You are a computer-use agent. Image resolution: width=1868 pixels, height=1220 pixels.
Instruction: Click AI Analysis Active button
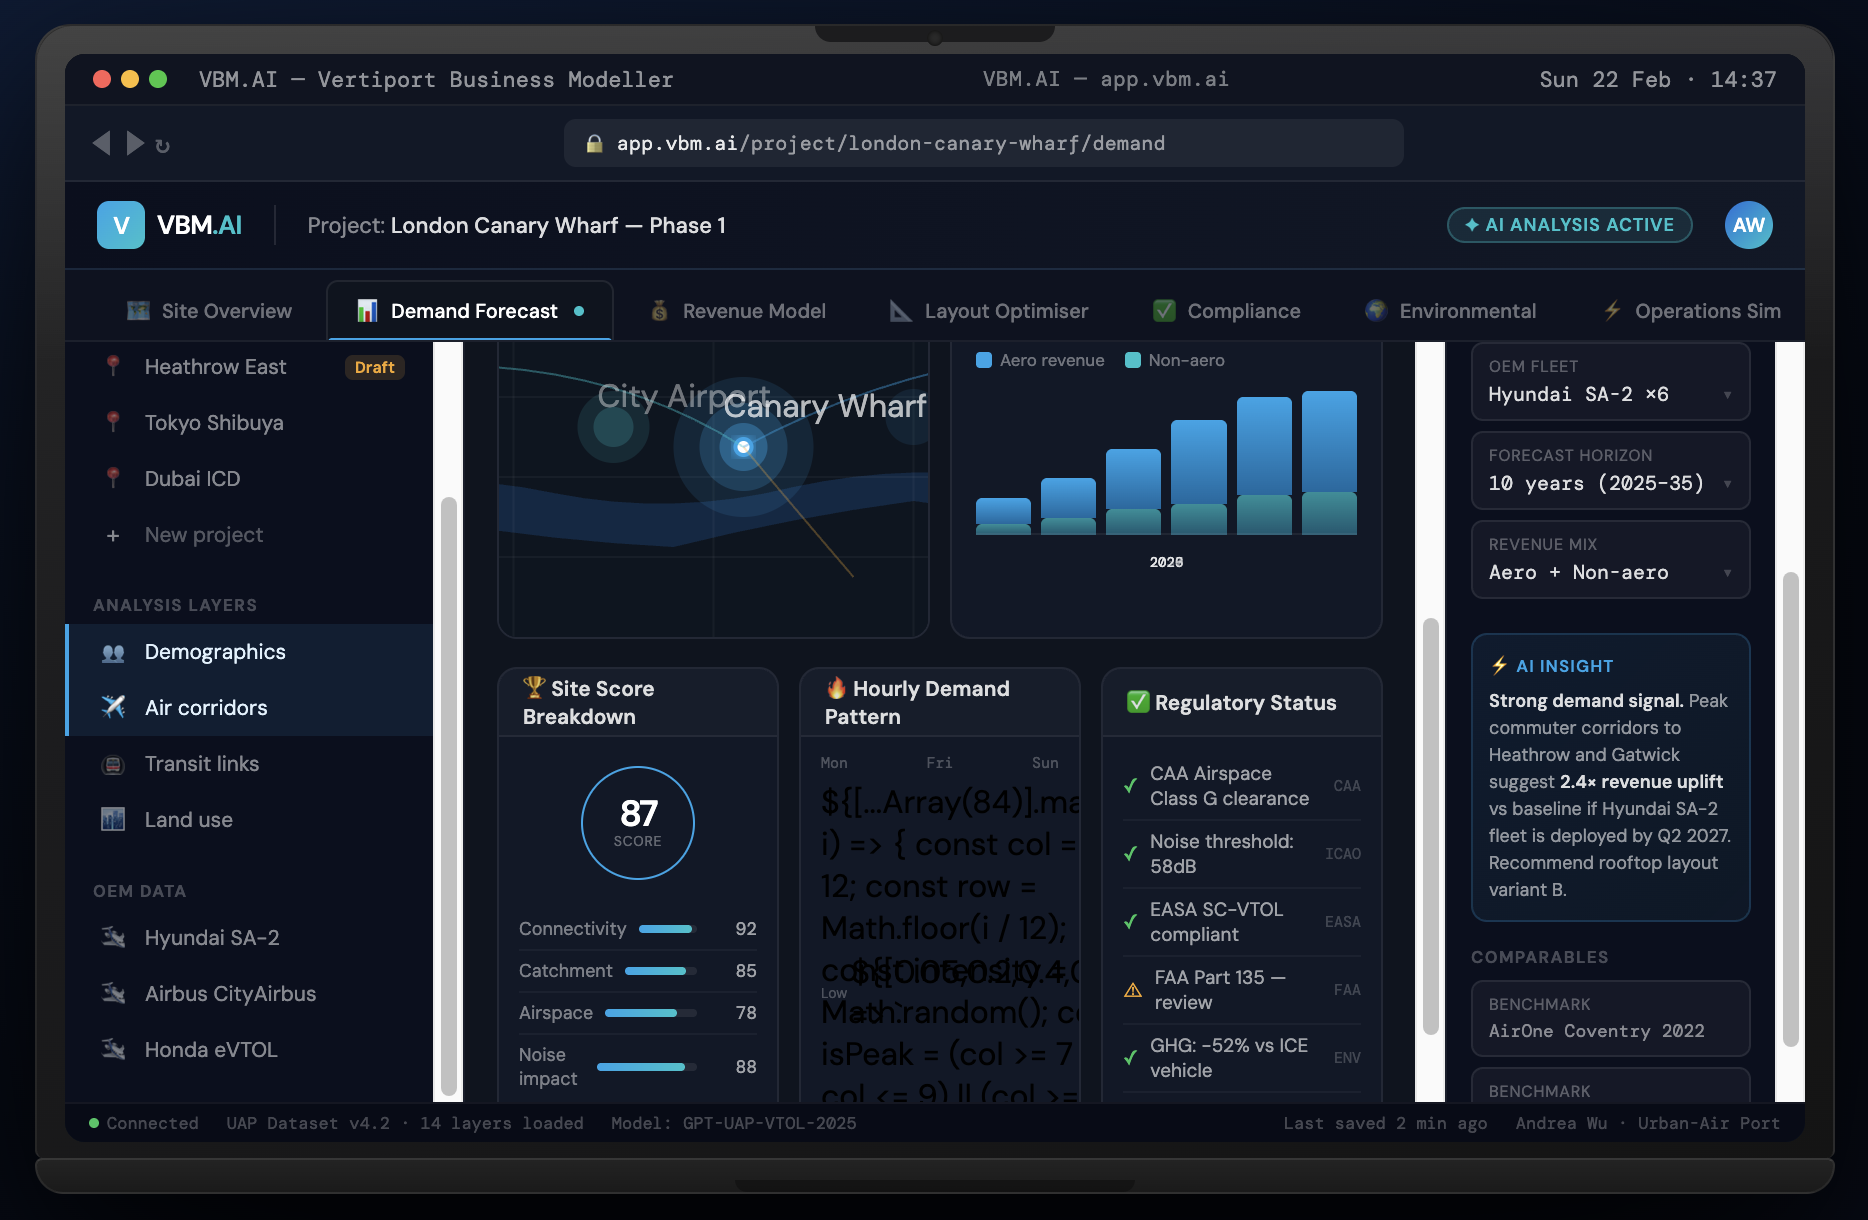(x=1570, y=225)
